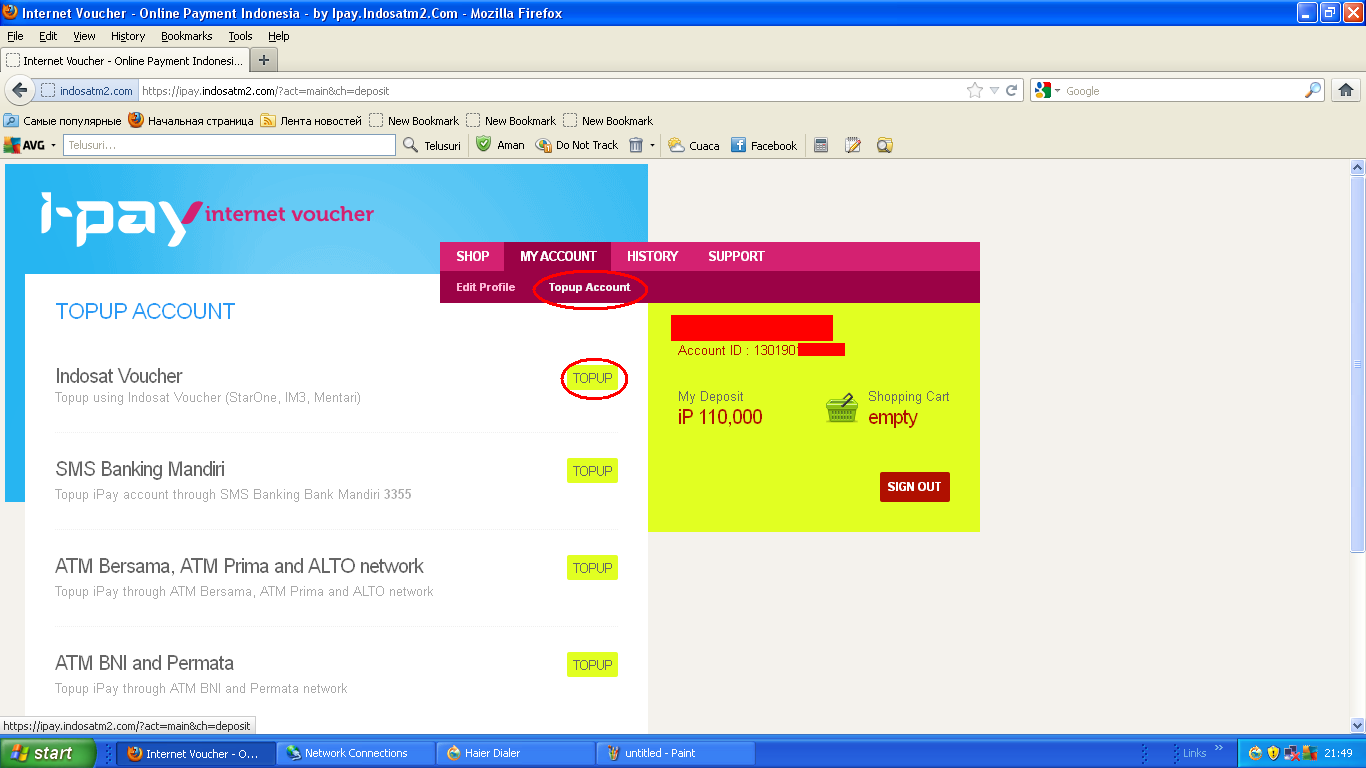Open Самые популярные bookmark folder
Viewport: 1366px width, 768px height.
coord(63,120)
